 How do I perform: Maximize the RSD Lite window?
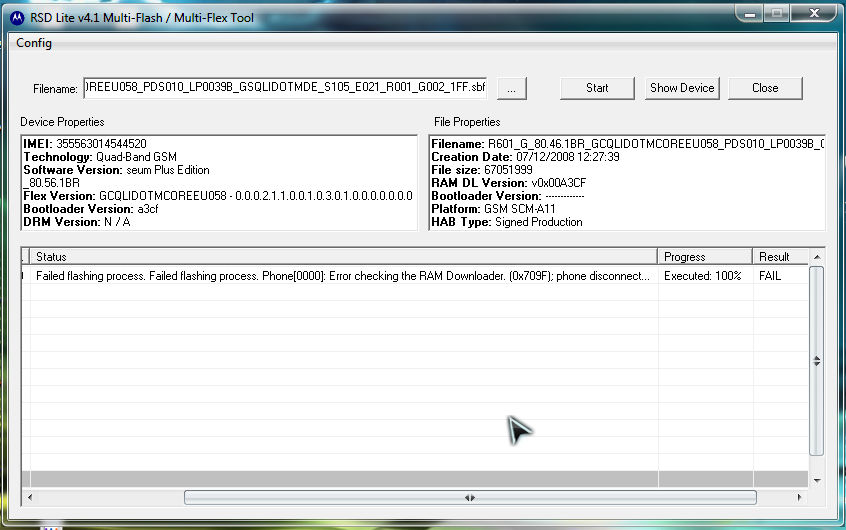pyautogui.click(x=777, y=13)
